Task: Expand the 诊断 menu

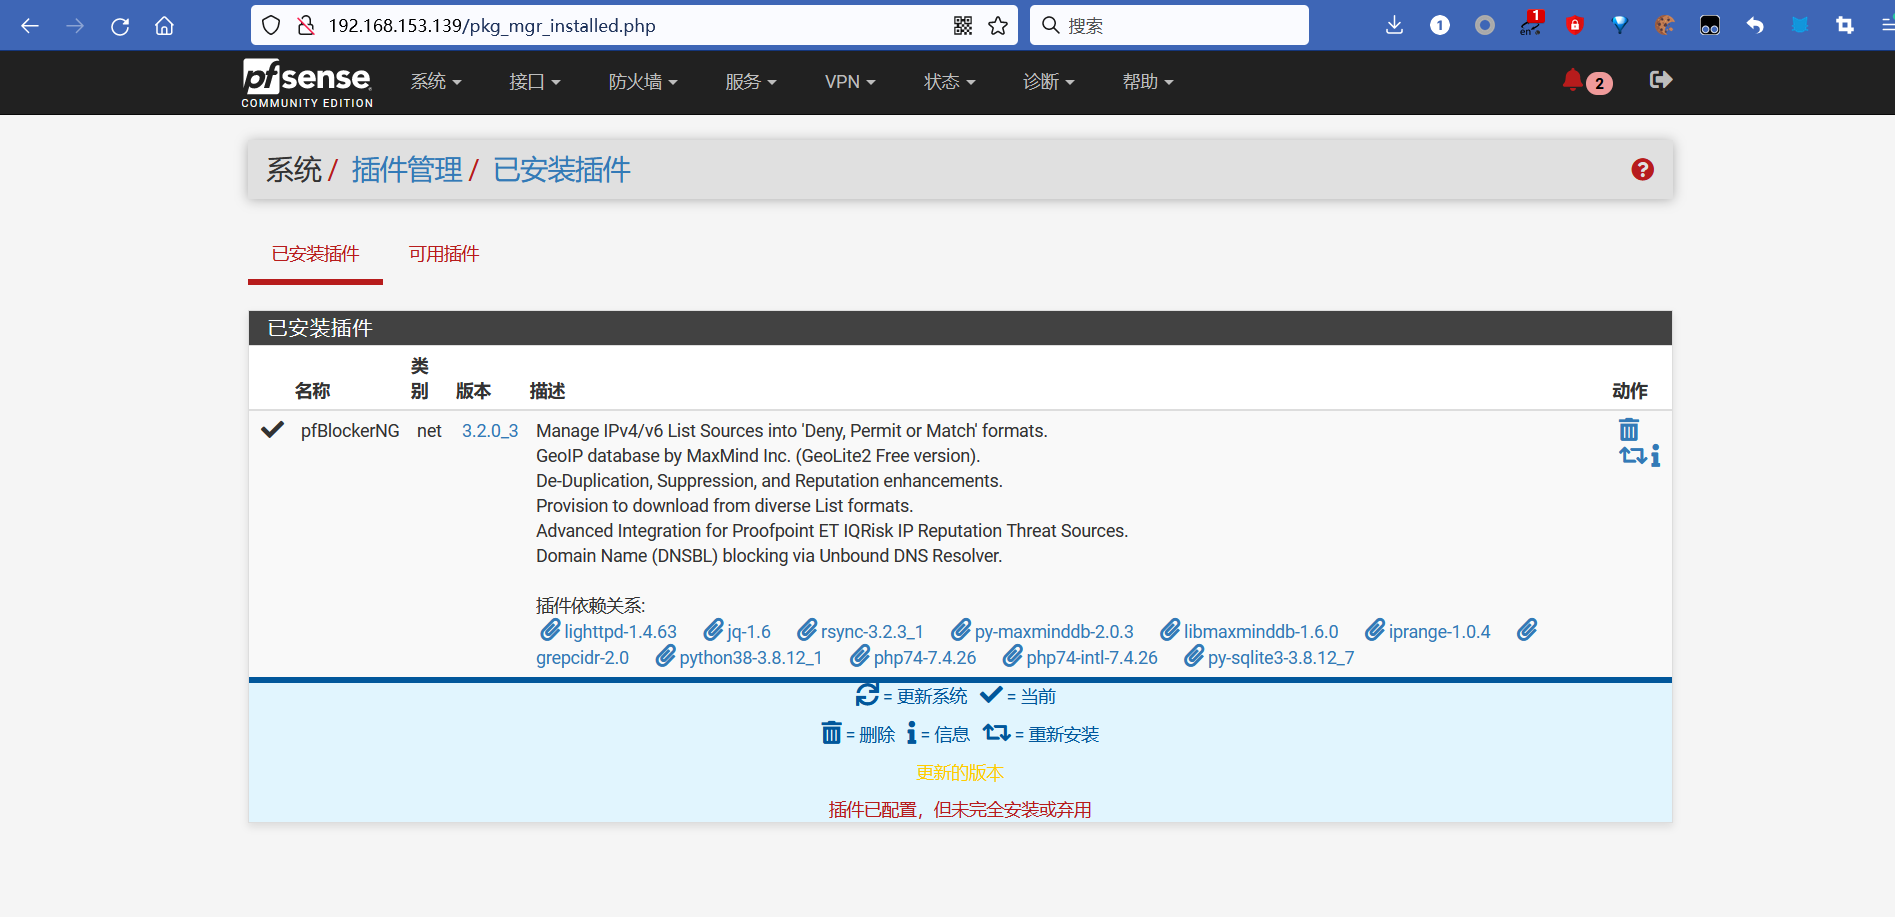Action: click(x=1049, y=82)
